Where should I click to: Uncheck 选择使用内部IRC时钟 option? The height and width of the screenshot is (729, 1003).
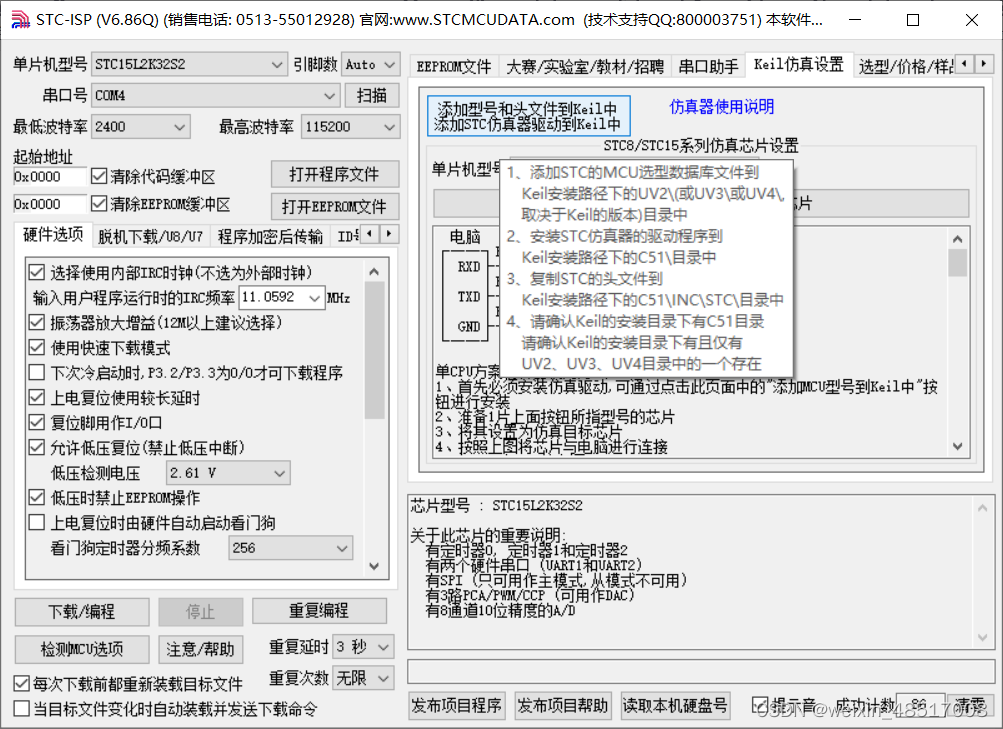pyautogui.click(x=36, y=272)
